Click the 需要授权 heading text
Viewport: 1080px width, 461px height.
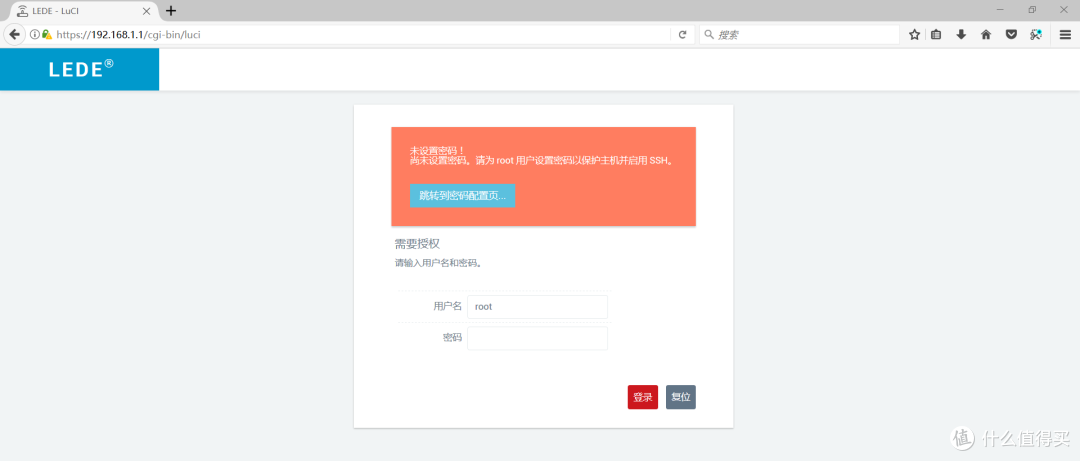point(417,243)
